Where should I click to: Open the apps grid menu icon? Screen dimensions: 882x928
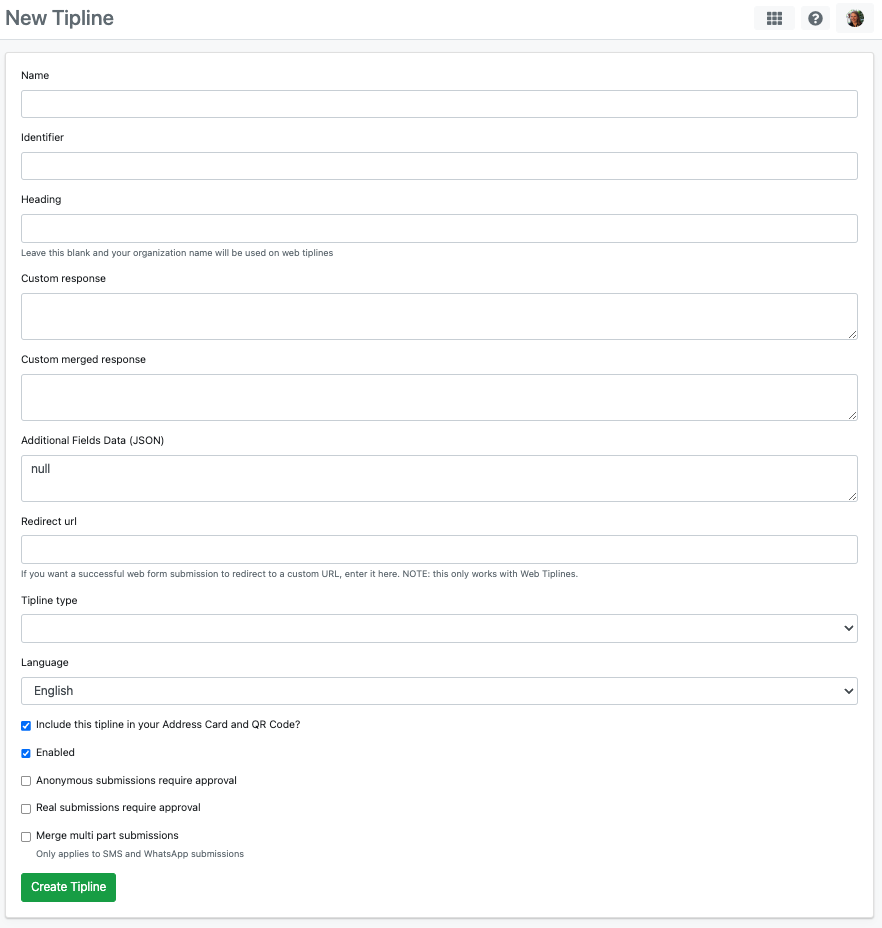[774, 18]
